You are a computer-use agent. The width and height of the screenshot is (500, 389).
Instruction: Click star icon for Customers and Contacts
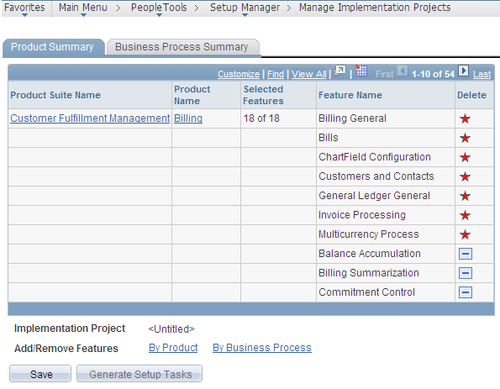pyautogui.click(x=465, y=177)
